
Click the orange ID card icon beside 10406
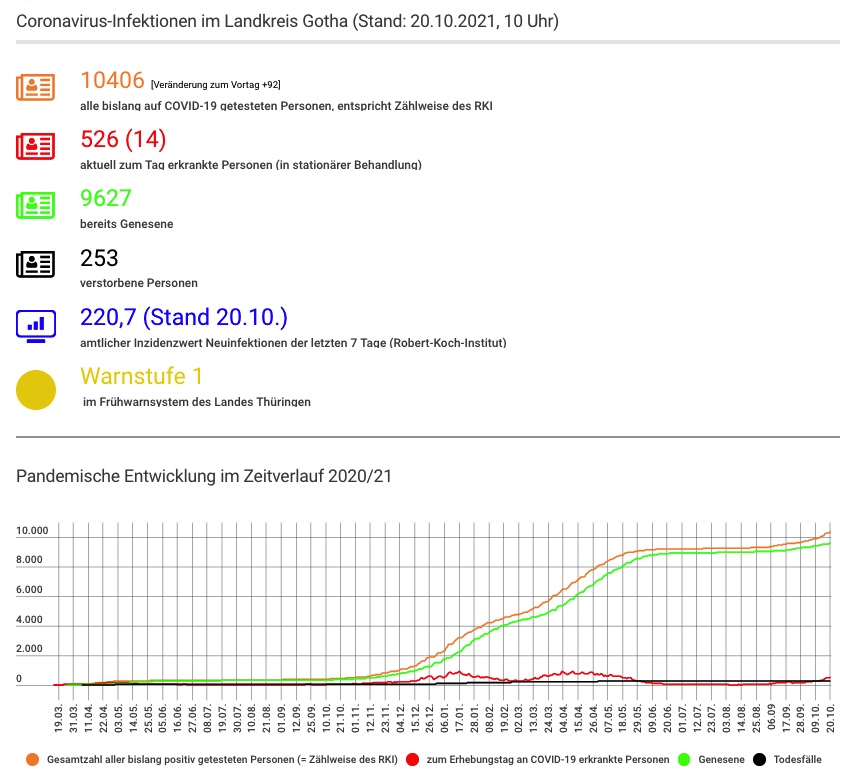(x=36, y=87)
